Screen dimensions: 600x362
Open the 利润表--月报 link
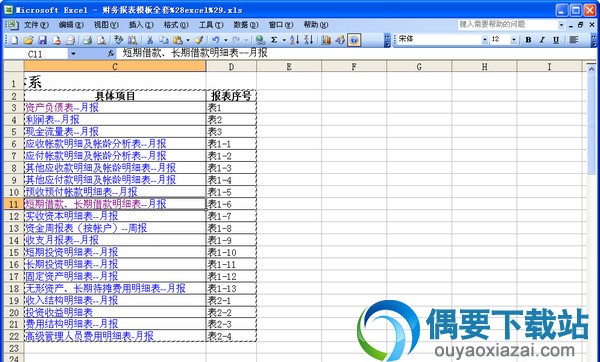coord(52,120)
